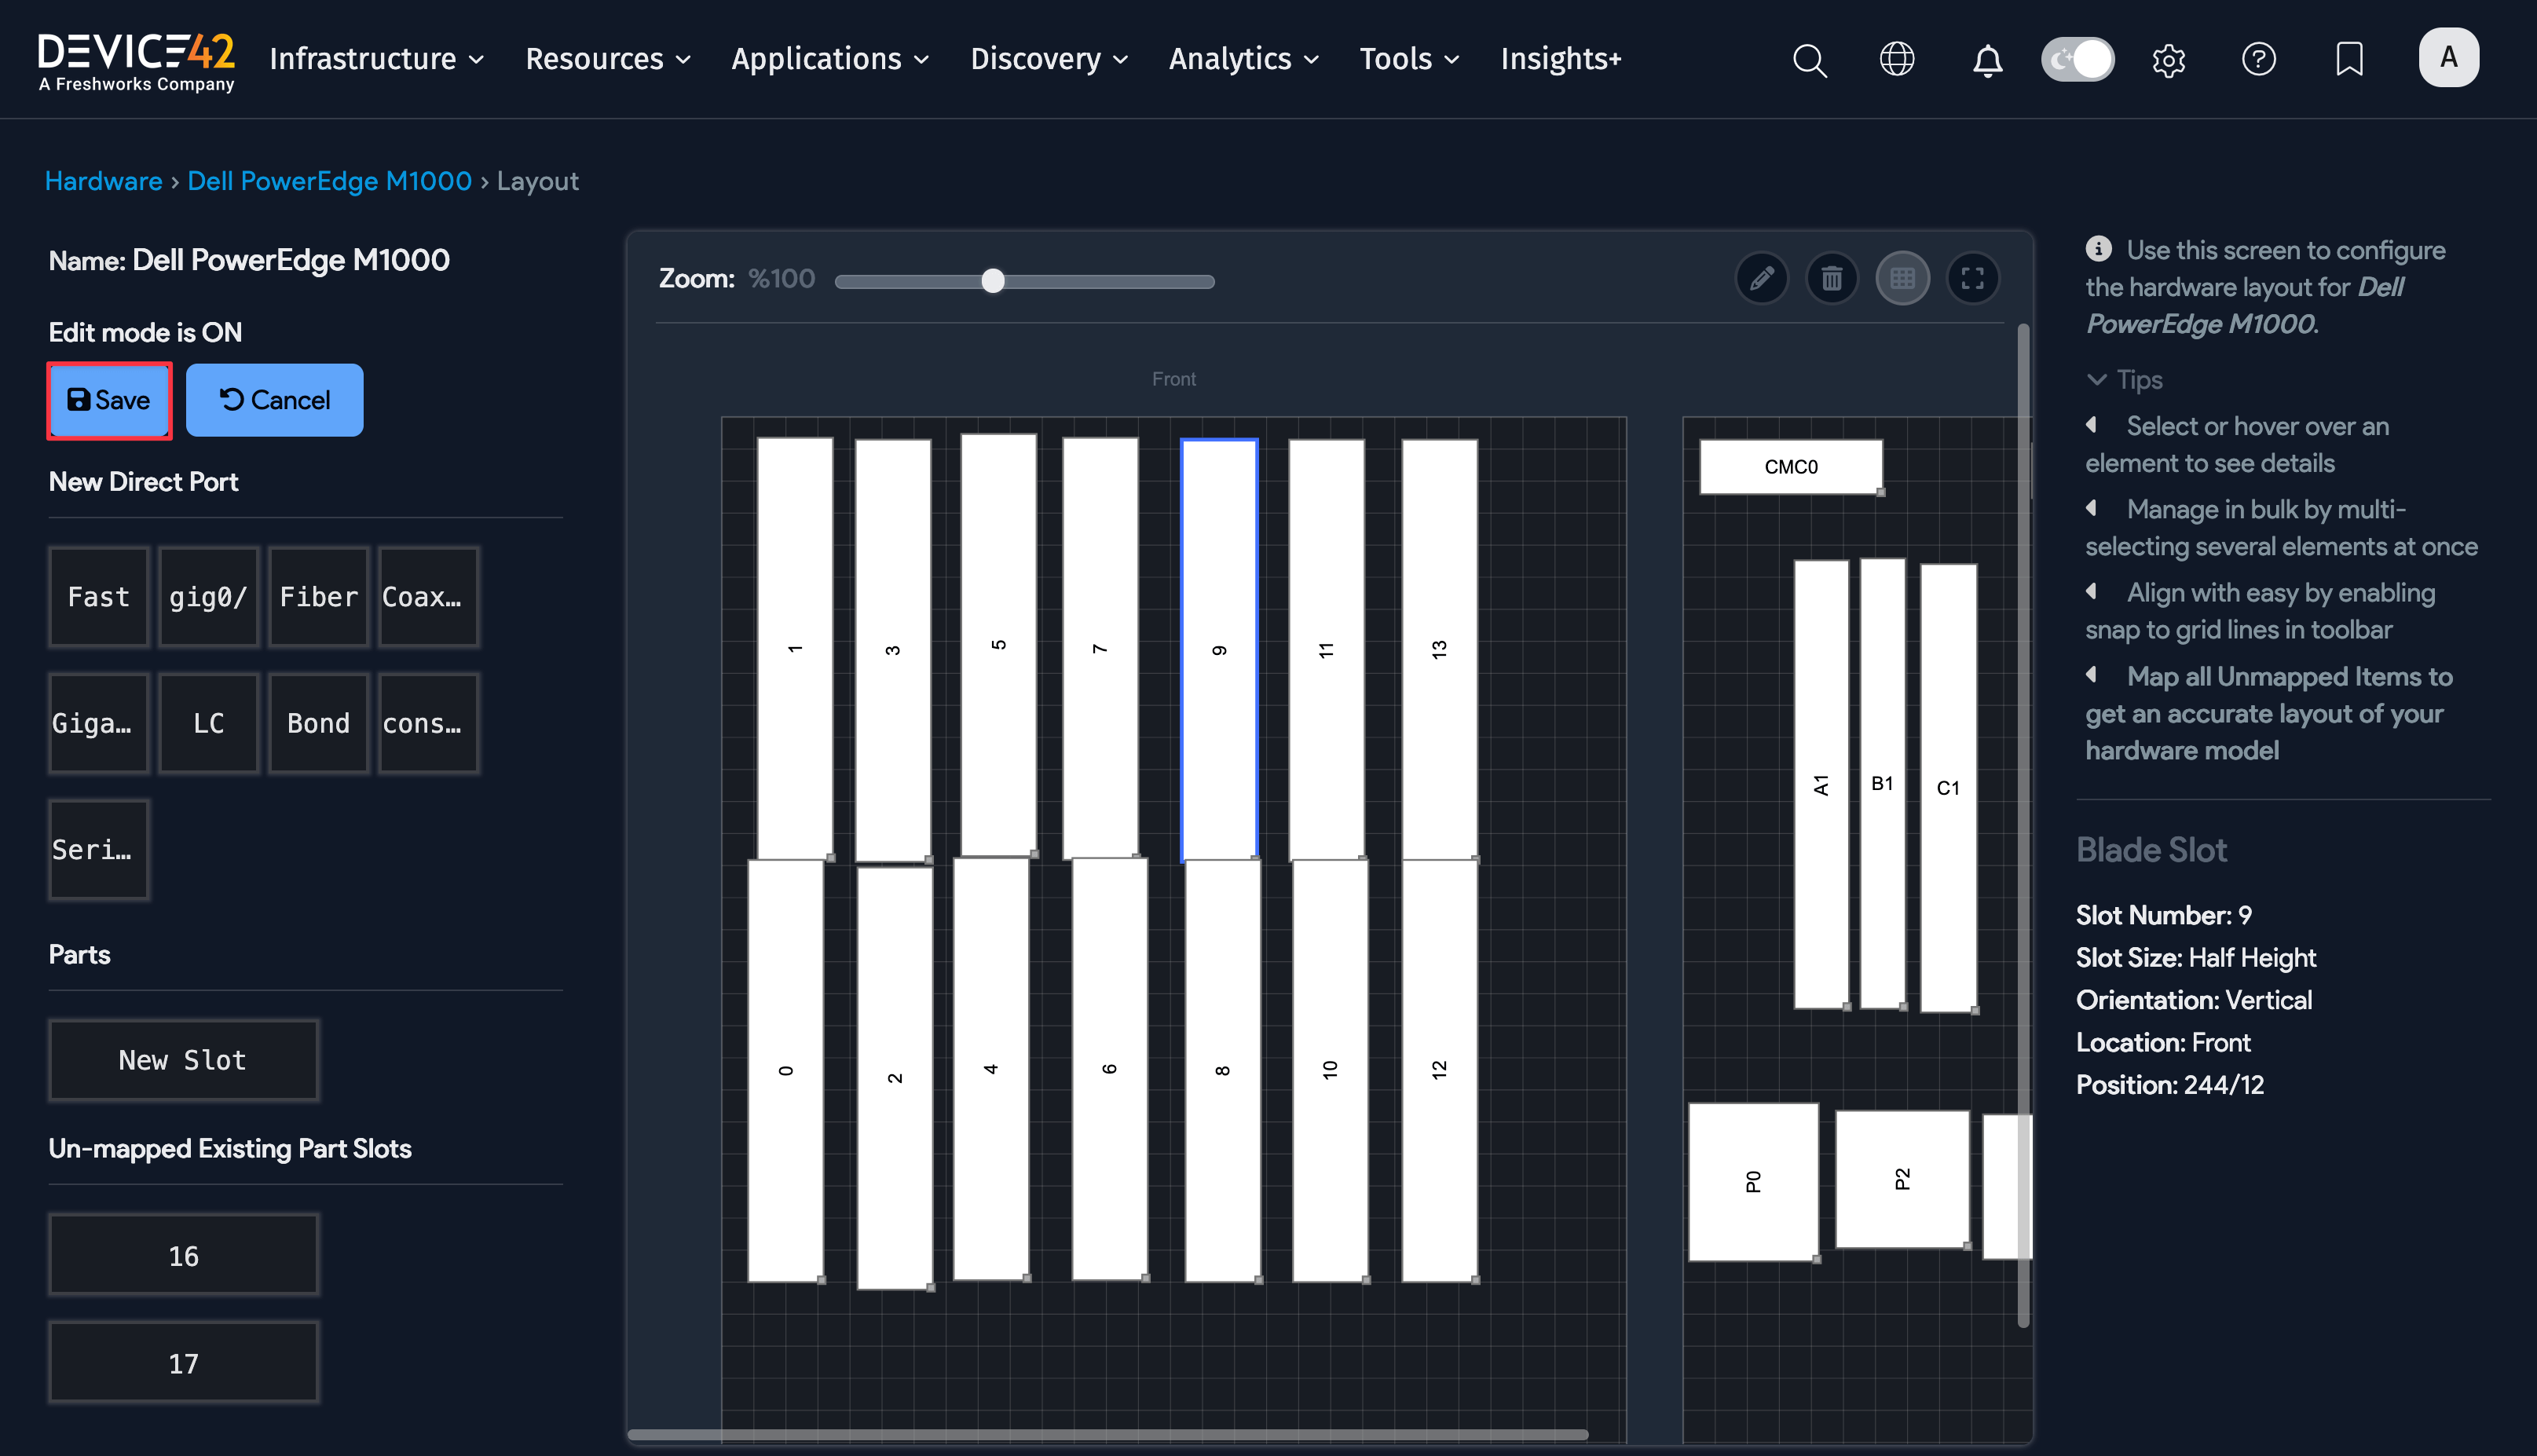This screenshot has width=2537, height=1456.
Task: Select the Fiber direct port type
Action: (x=318, y=597)
